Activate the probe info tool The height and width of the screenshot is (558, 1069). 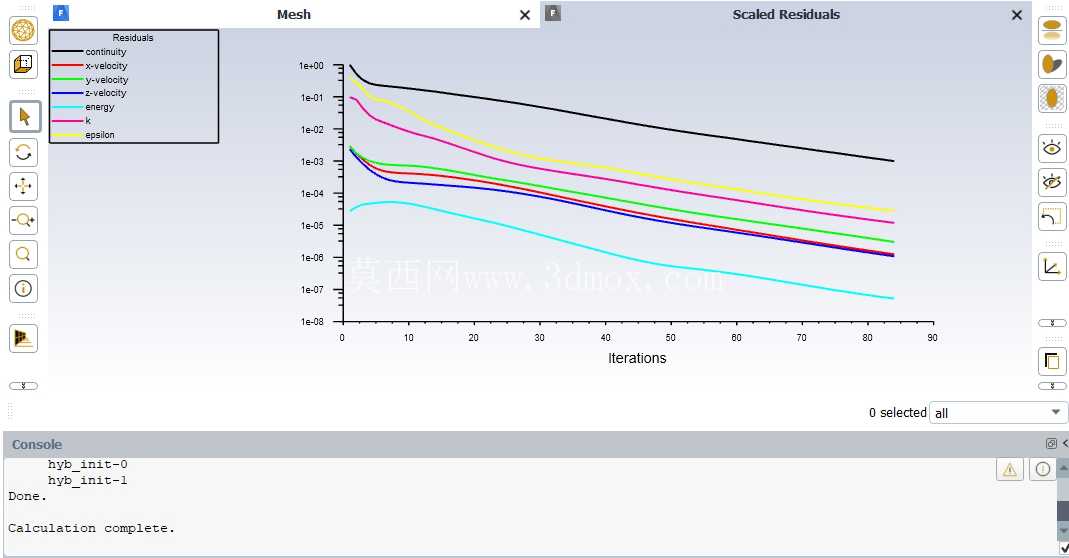pyautogui.click(x=23, y=289)
